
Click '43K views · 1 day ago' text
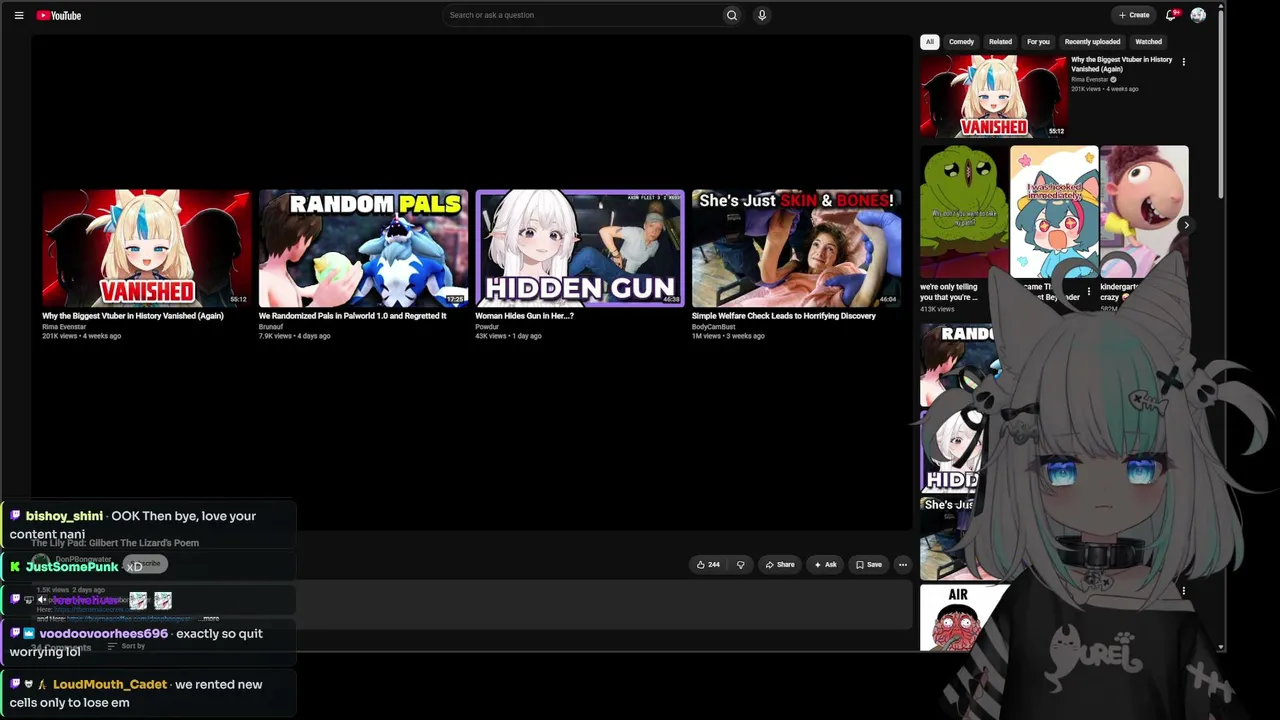508,336
